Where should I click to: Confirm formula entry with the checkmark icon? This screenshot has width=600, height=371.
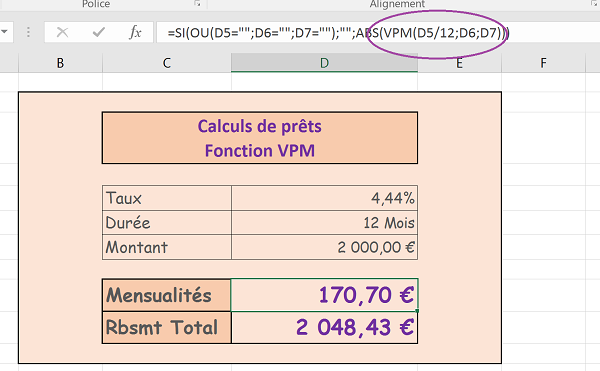(99, 33)
